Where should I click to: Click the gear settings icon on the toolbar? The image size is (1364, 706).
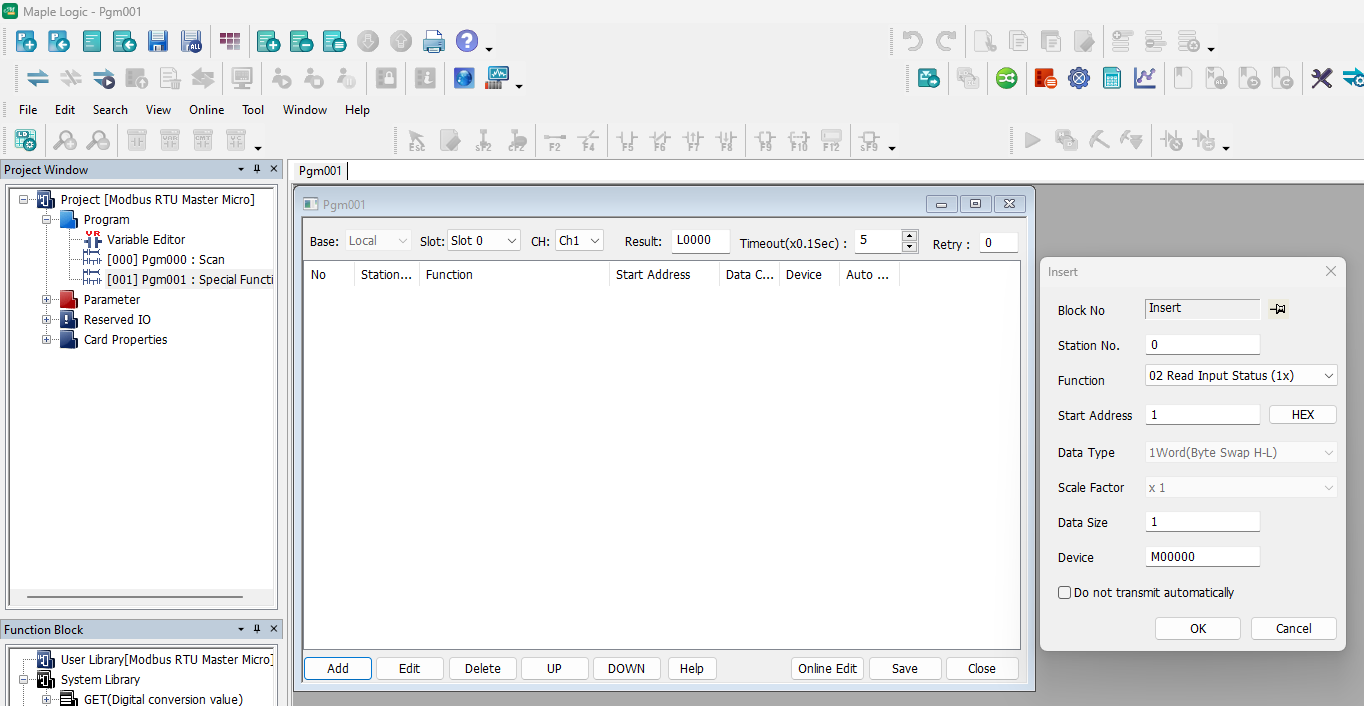[1079, 77]
